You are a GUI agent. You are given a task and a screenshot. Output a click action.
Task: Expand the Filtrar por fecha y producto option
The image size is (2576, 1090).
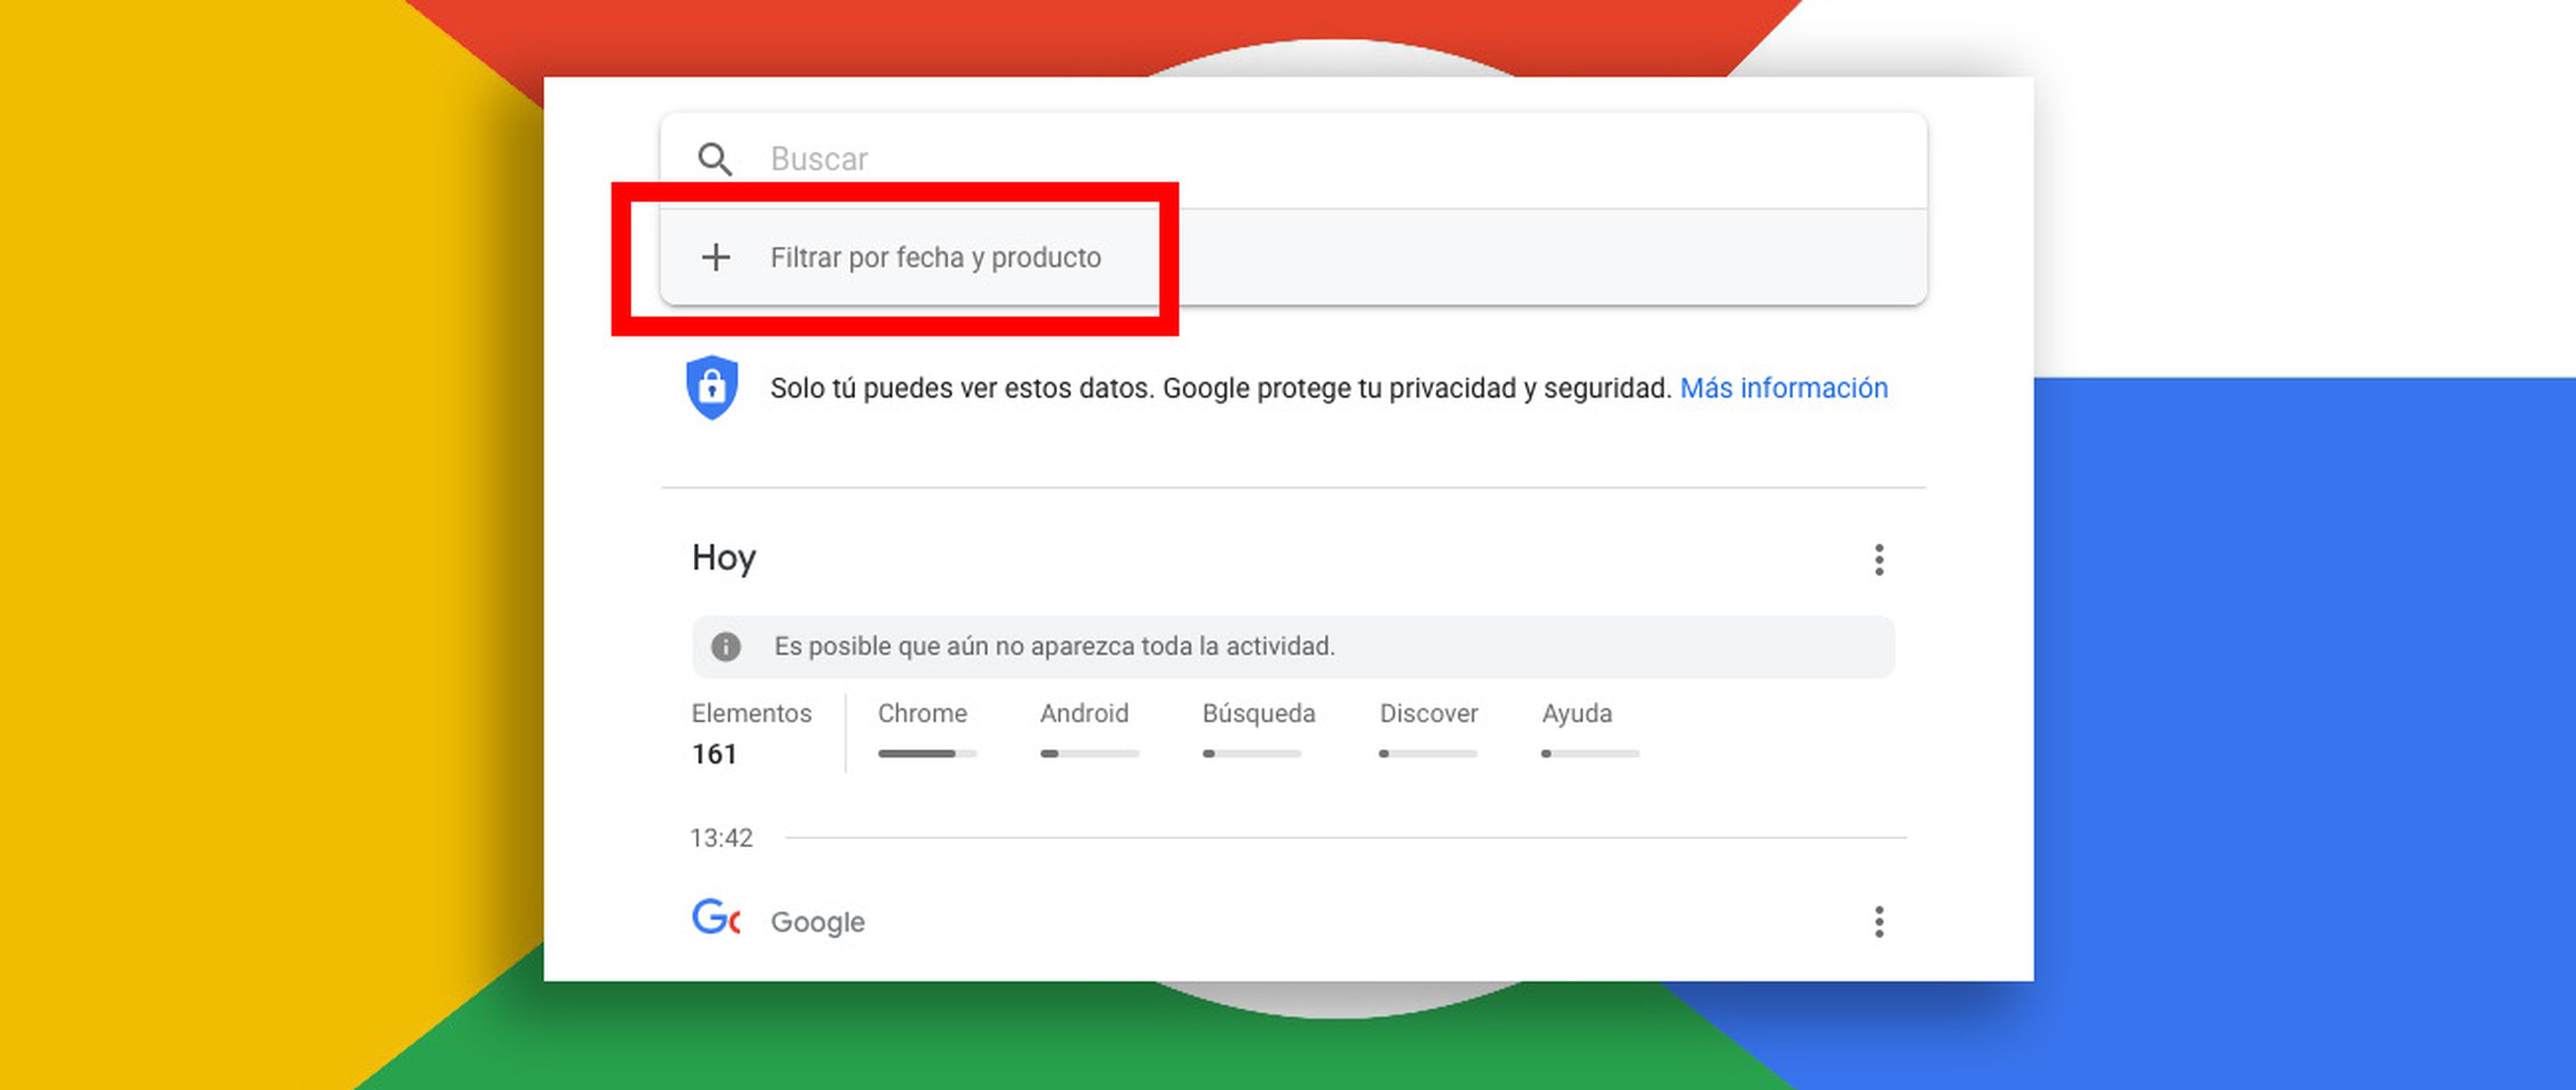pos(936,257)
